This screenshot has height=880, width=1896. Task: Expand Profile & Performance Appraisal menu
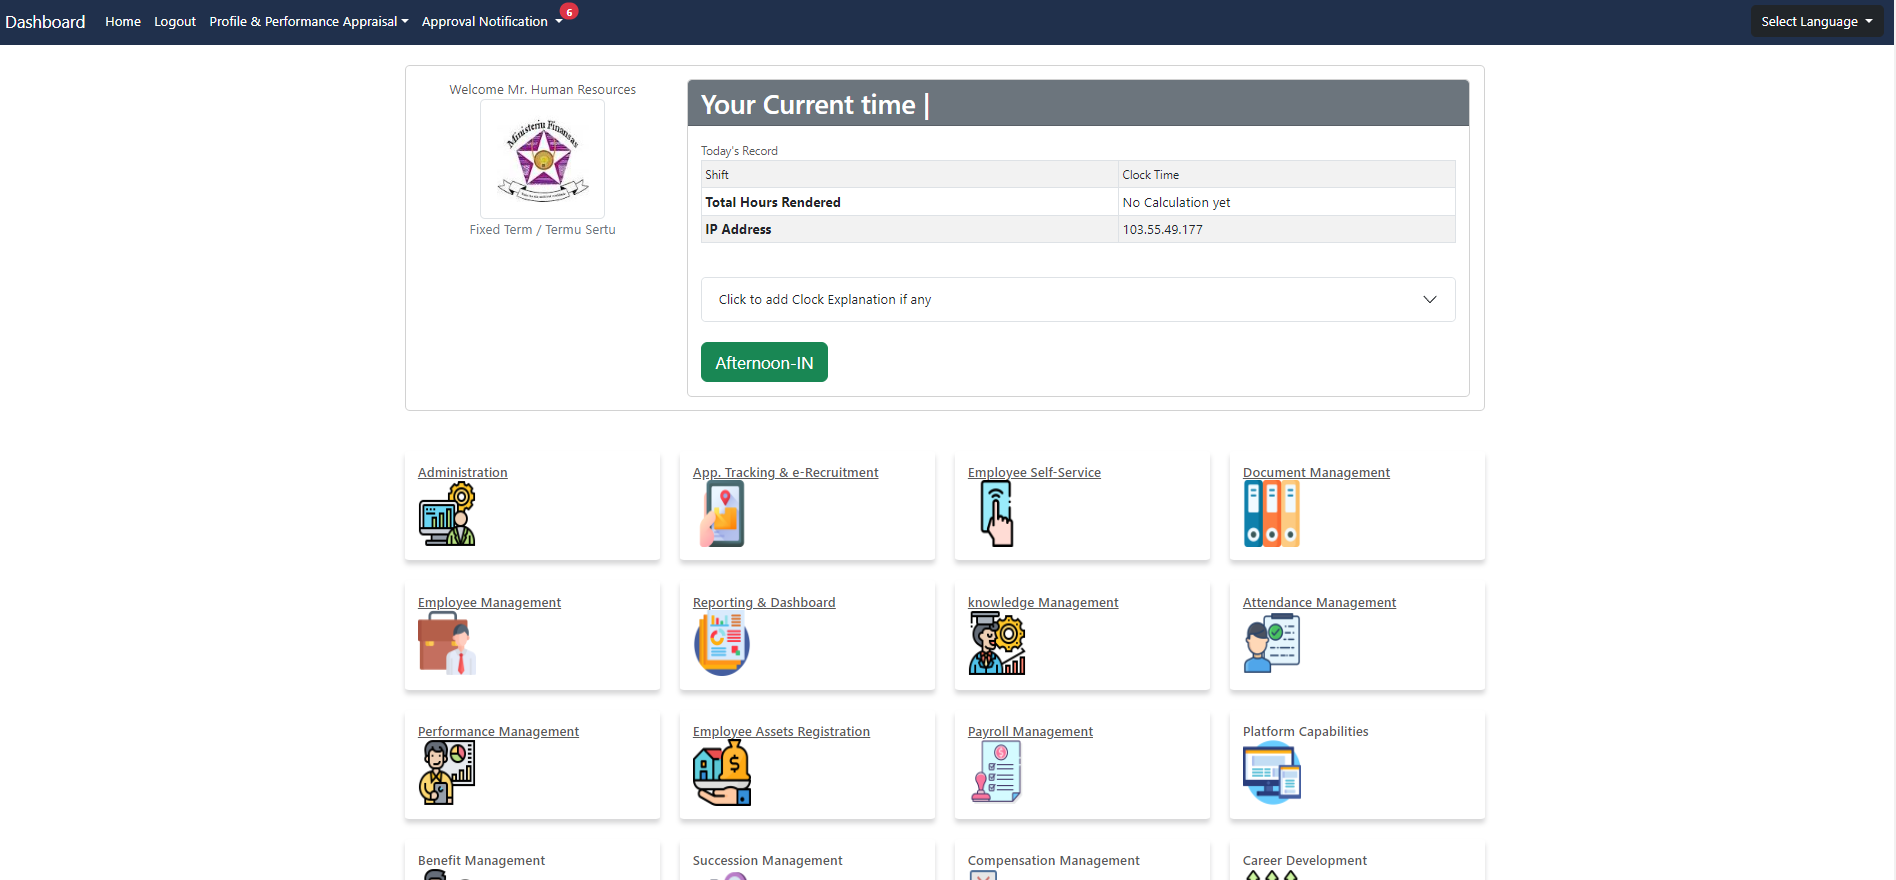[x=309, y=21]
